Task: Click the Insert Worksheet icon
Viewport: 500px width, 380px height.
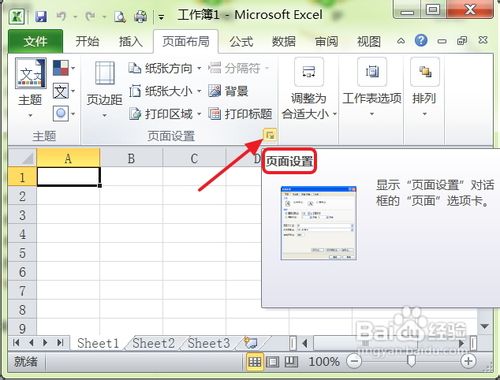Action: coord(251,343)
